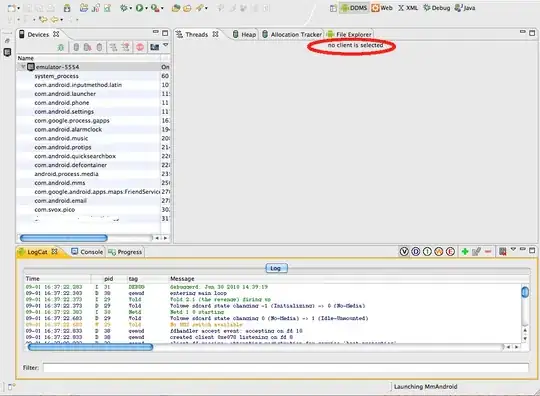The height and width of the screenshot is (396, 540).
Task: Switch to the Java perspective
Action: point(465,8)
